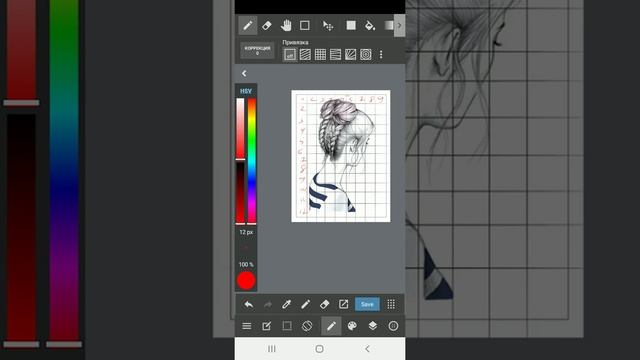Viewport: 640px width, 360px height.
Task: Tap the rotate canvas icon
Action: click(307, 326)
